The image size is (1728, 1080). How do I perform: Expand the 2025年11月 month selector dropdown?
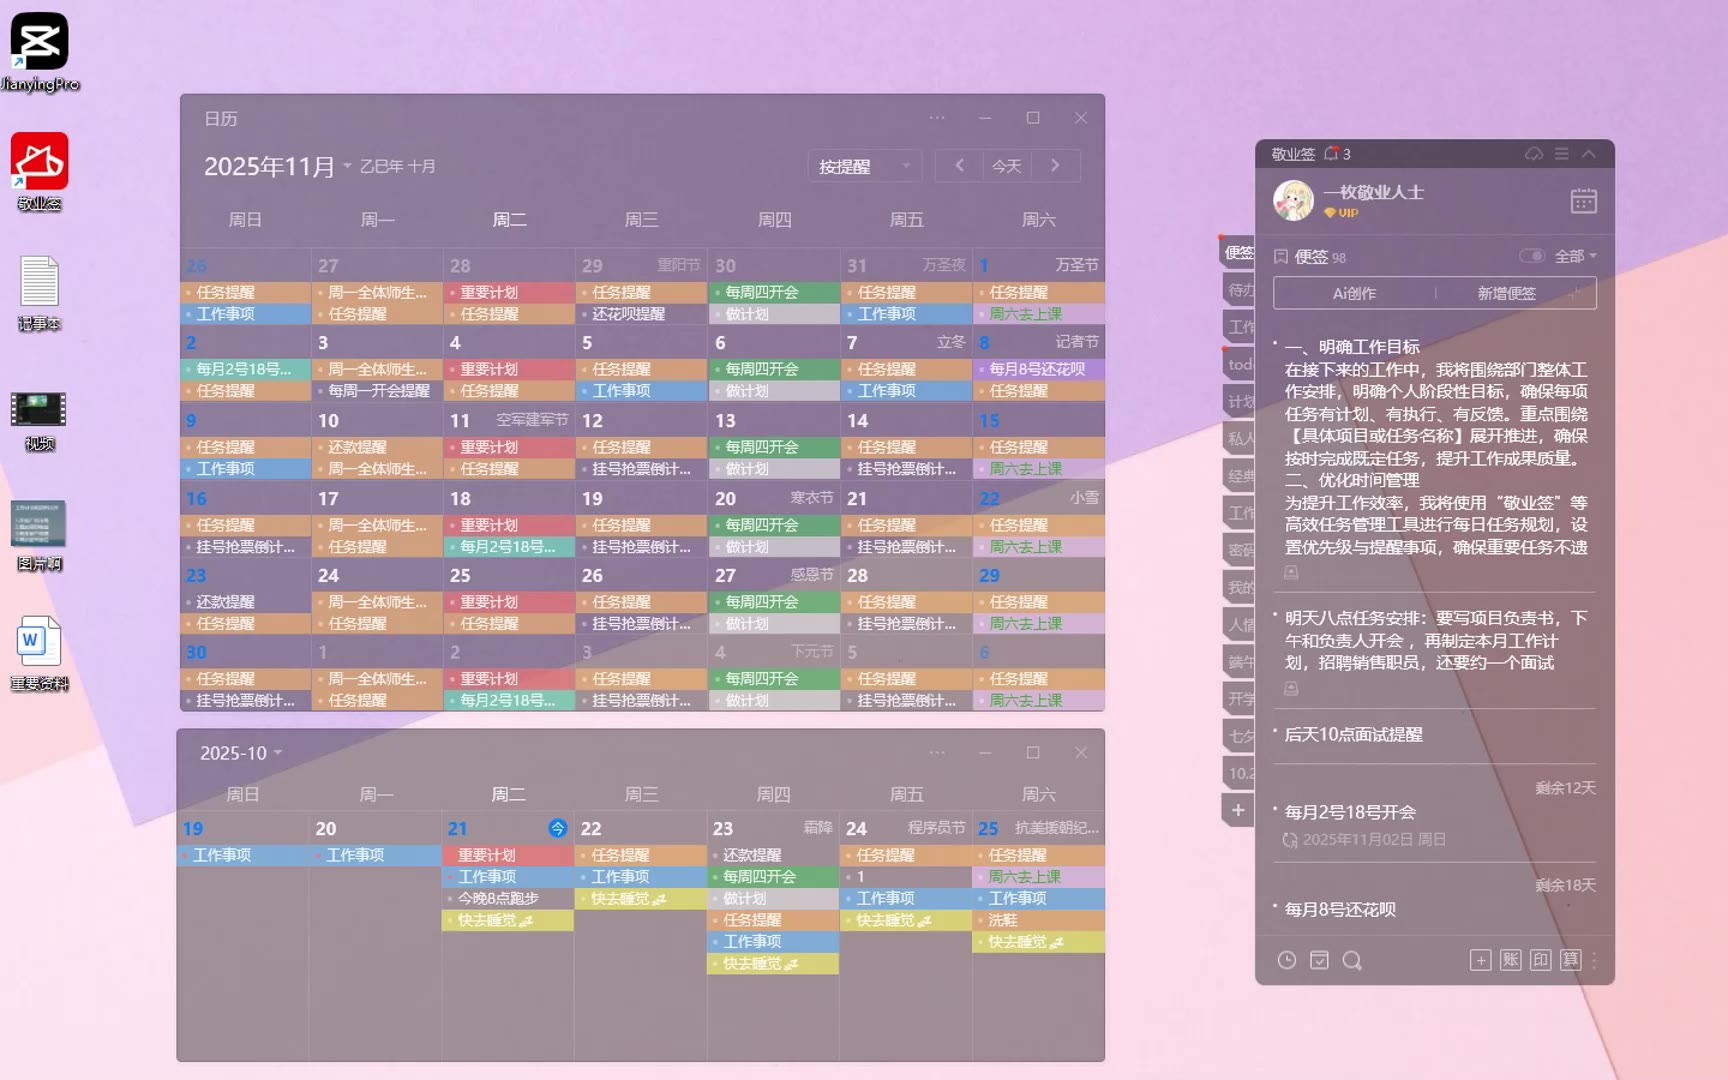pyautogui.click(x=347, y=166)
